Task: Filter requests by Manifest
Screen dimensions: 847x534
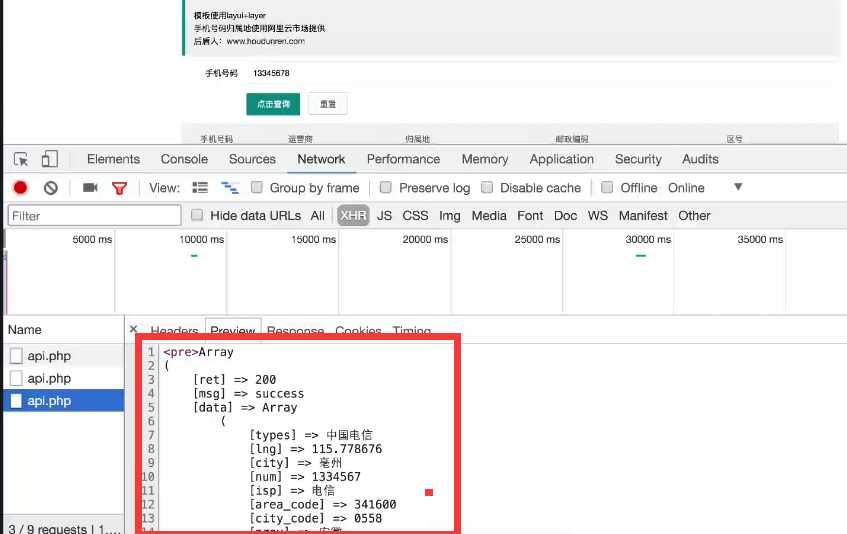Action: 643,215
